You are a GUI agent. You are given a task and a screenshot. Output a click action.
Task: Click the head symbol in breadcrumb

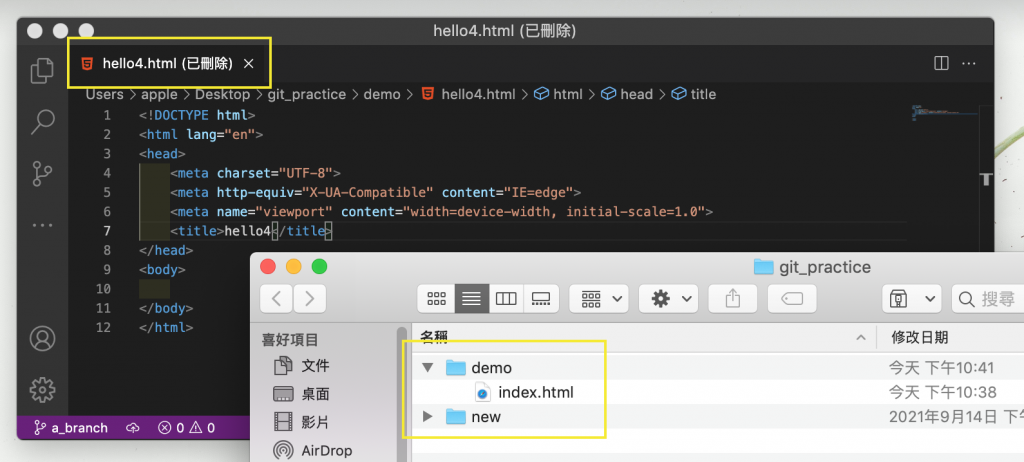pyautogui.click(x=627, y=94)
